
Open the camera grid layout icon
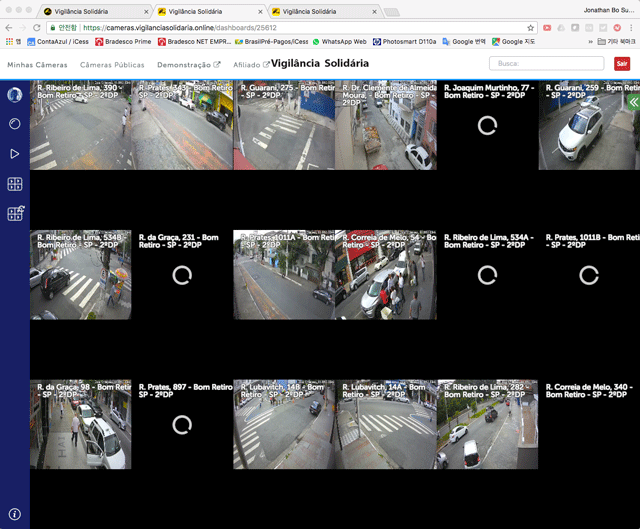15,184
